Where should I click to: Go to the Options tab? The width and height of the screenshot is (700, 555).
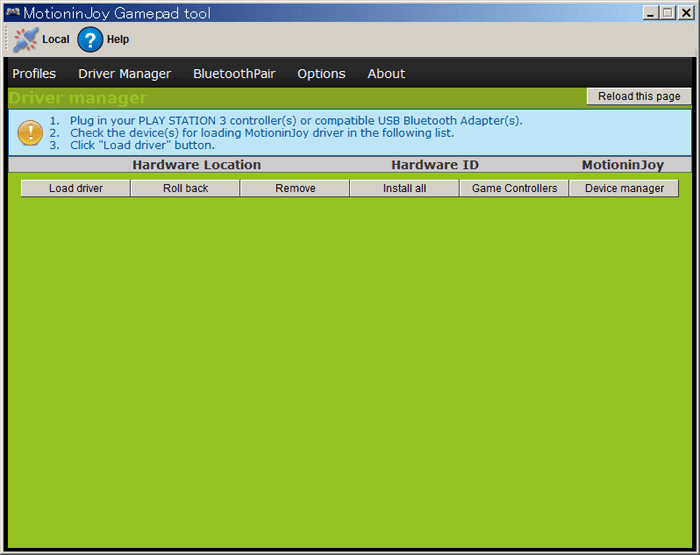(x=321, y=74)
